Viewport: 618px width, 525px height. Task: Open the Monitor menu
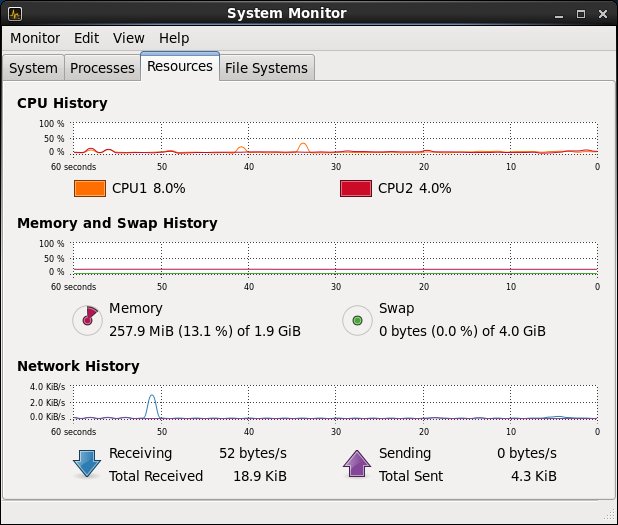coord(35,38)
